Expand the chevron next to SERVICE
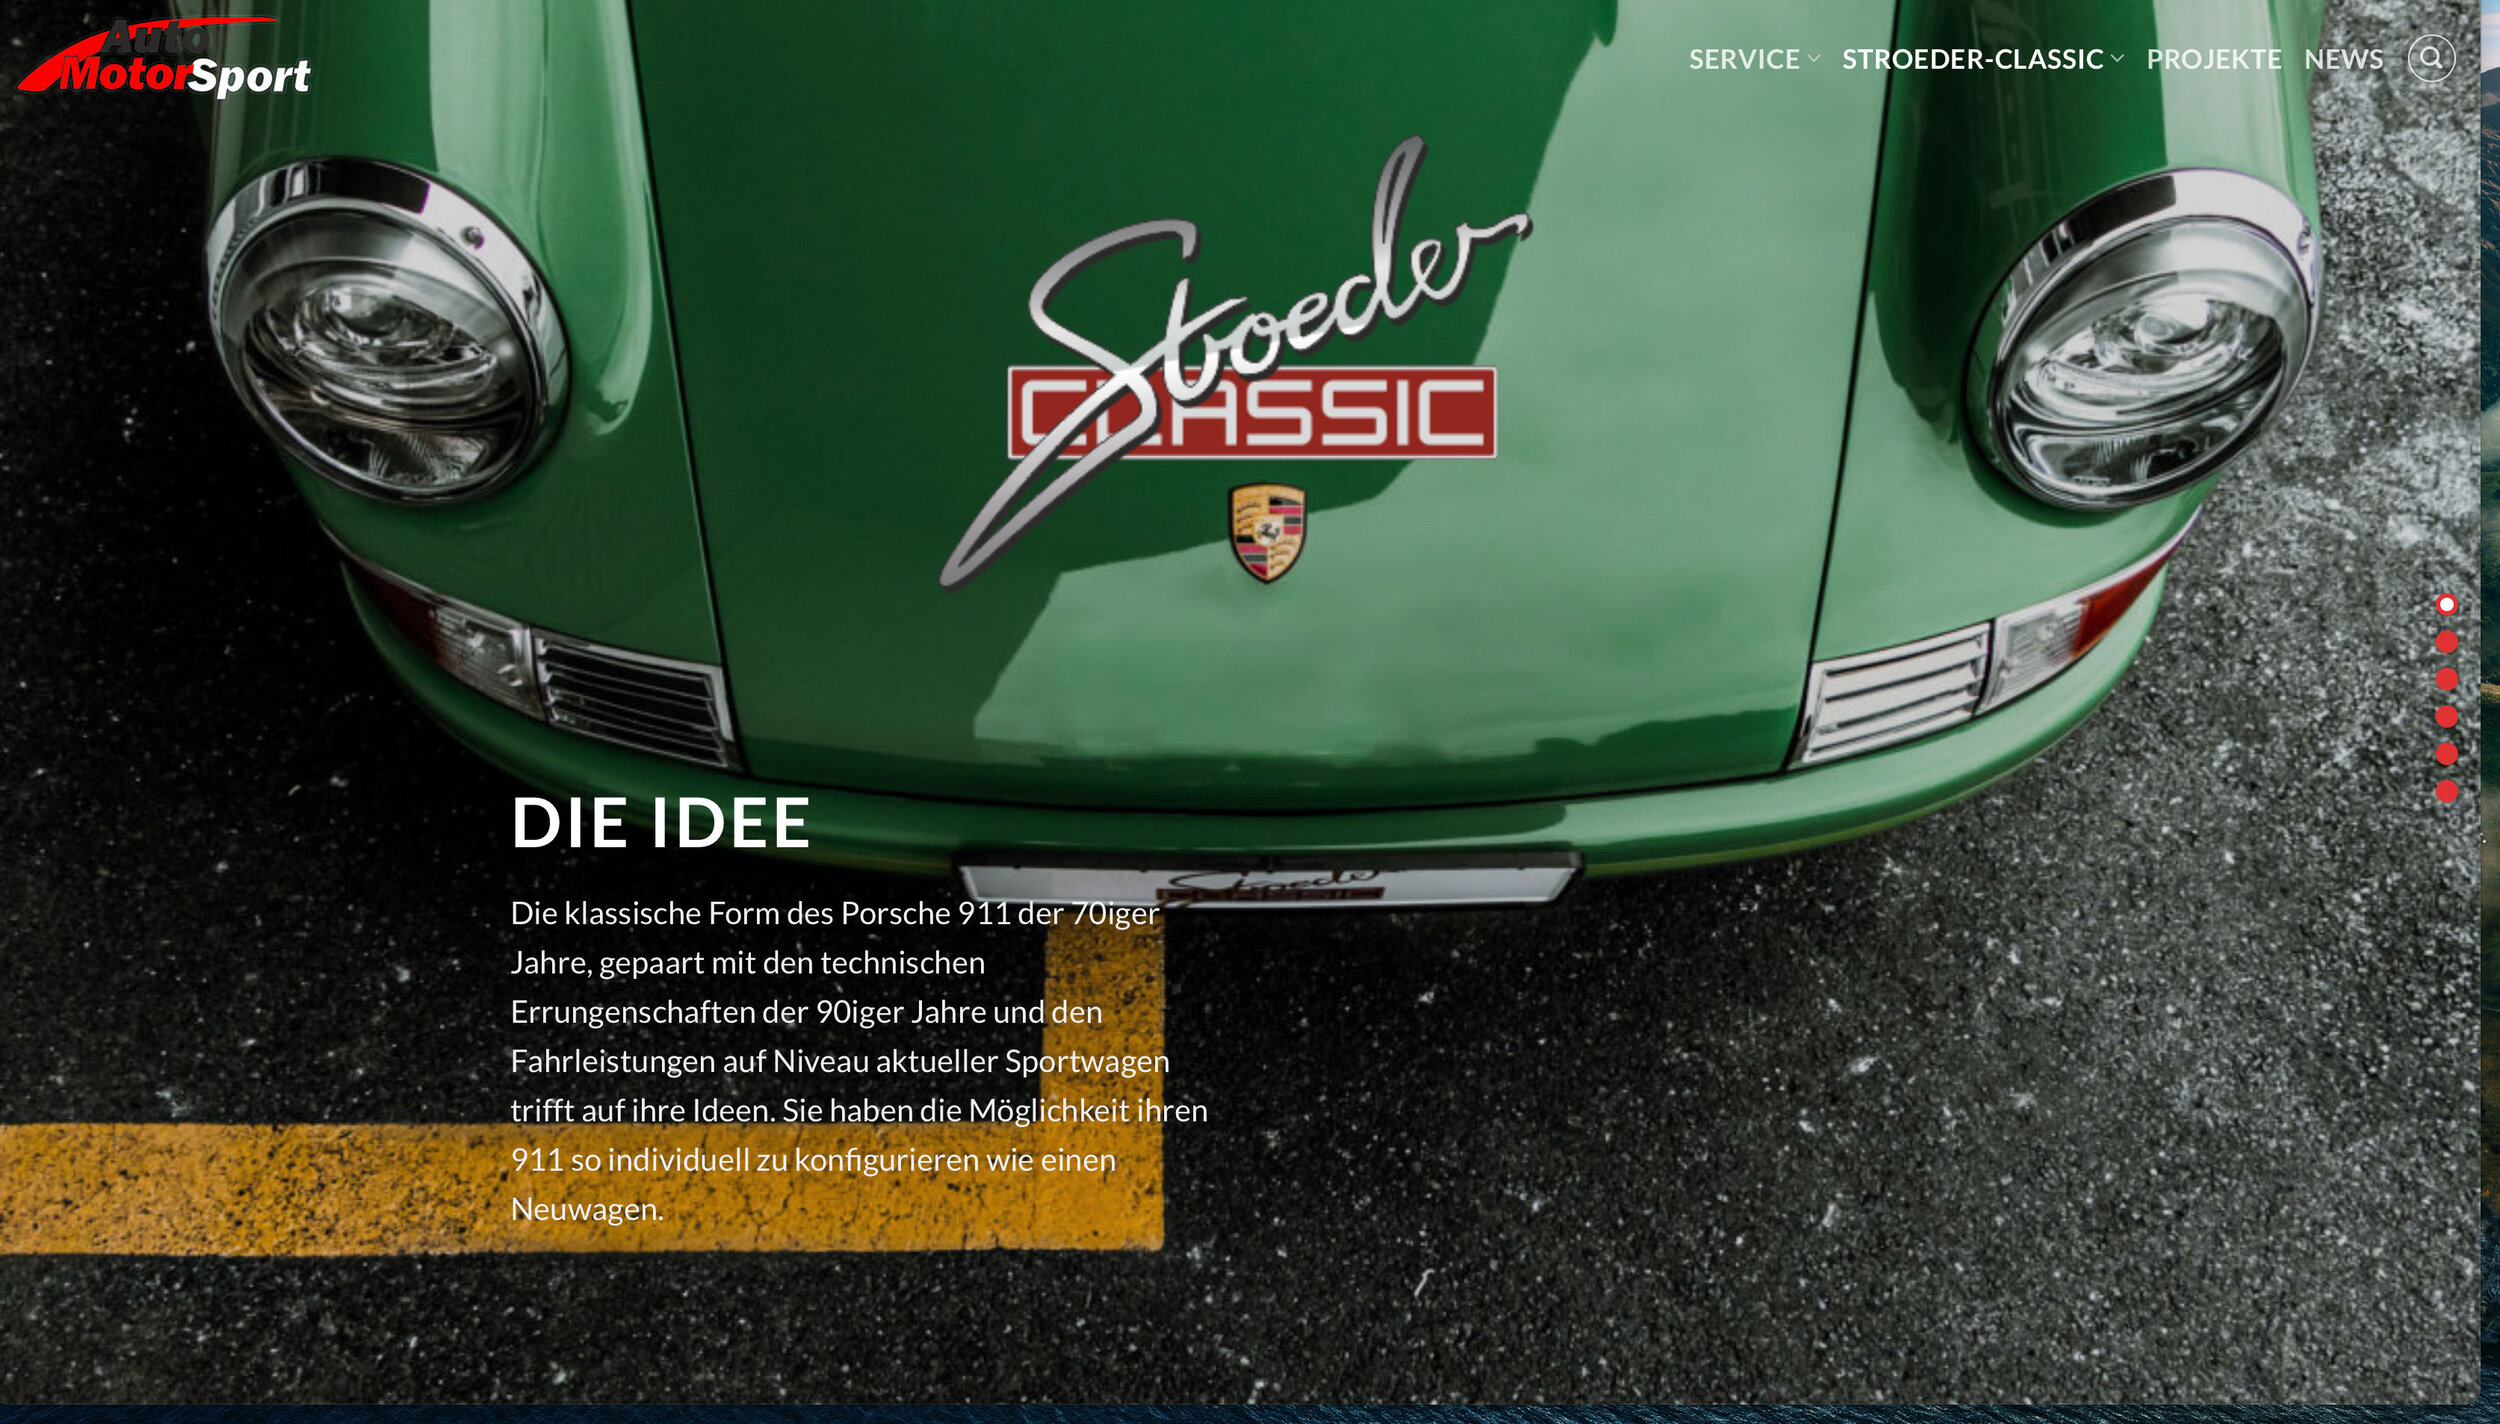Viewport: 2500px width, 1424px height. tap(1813, 59)
